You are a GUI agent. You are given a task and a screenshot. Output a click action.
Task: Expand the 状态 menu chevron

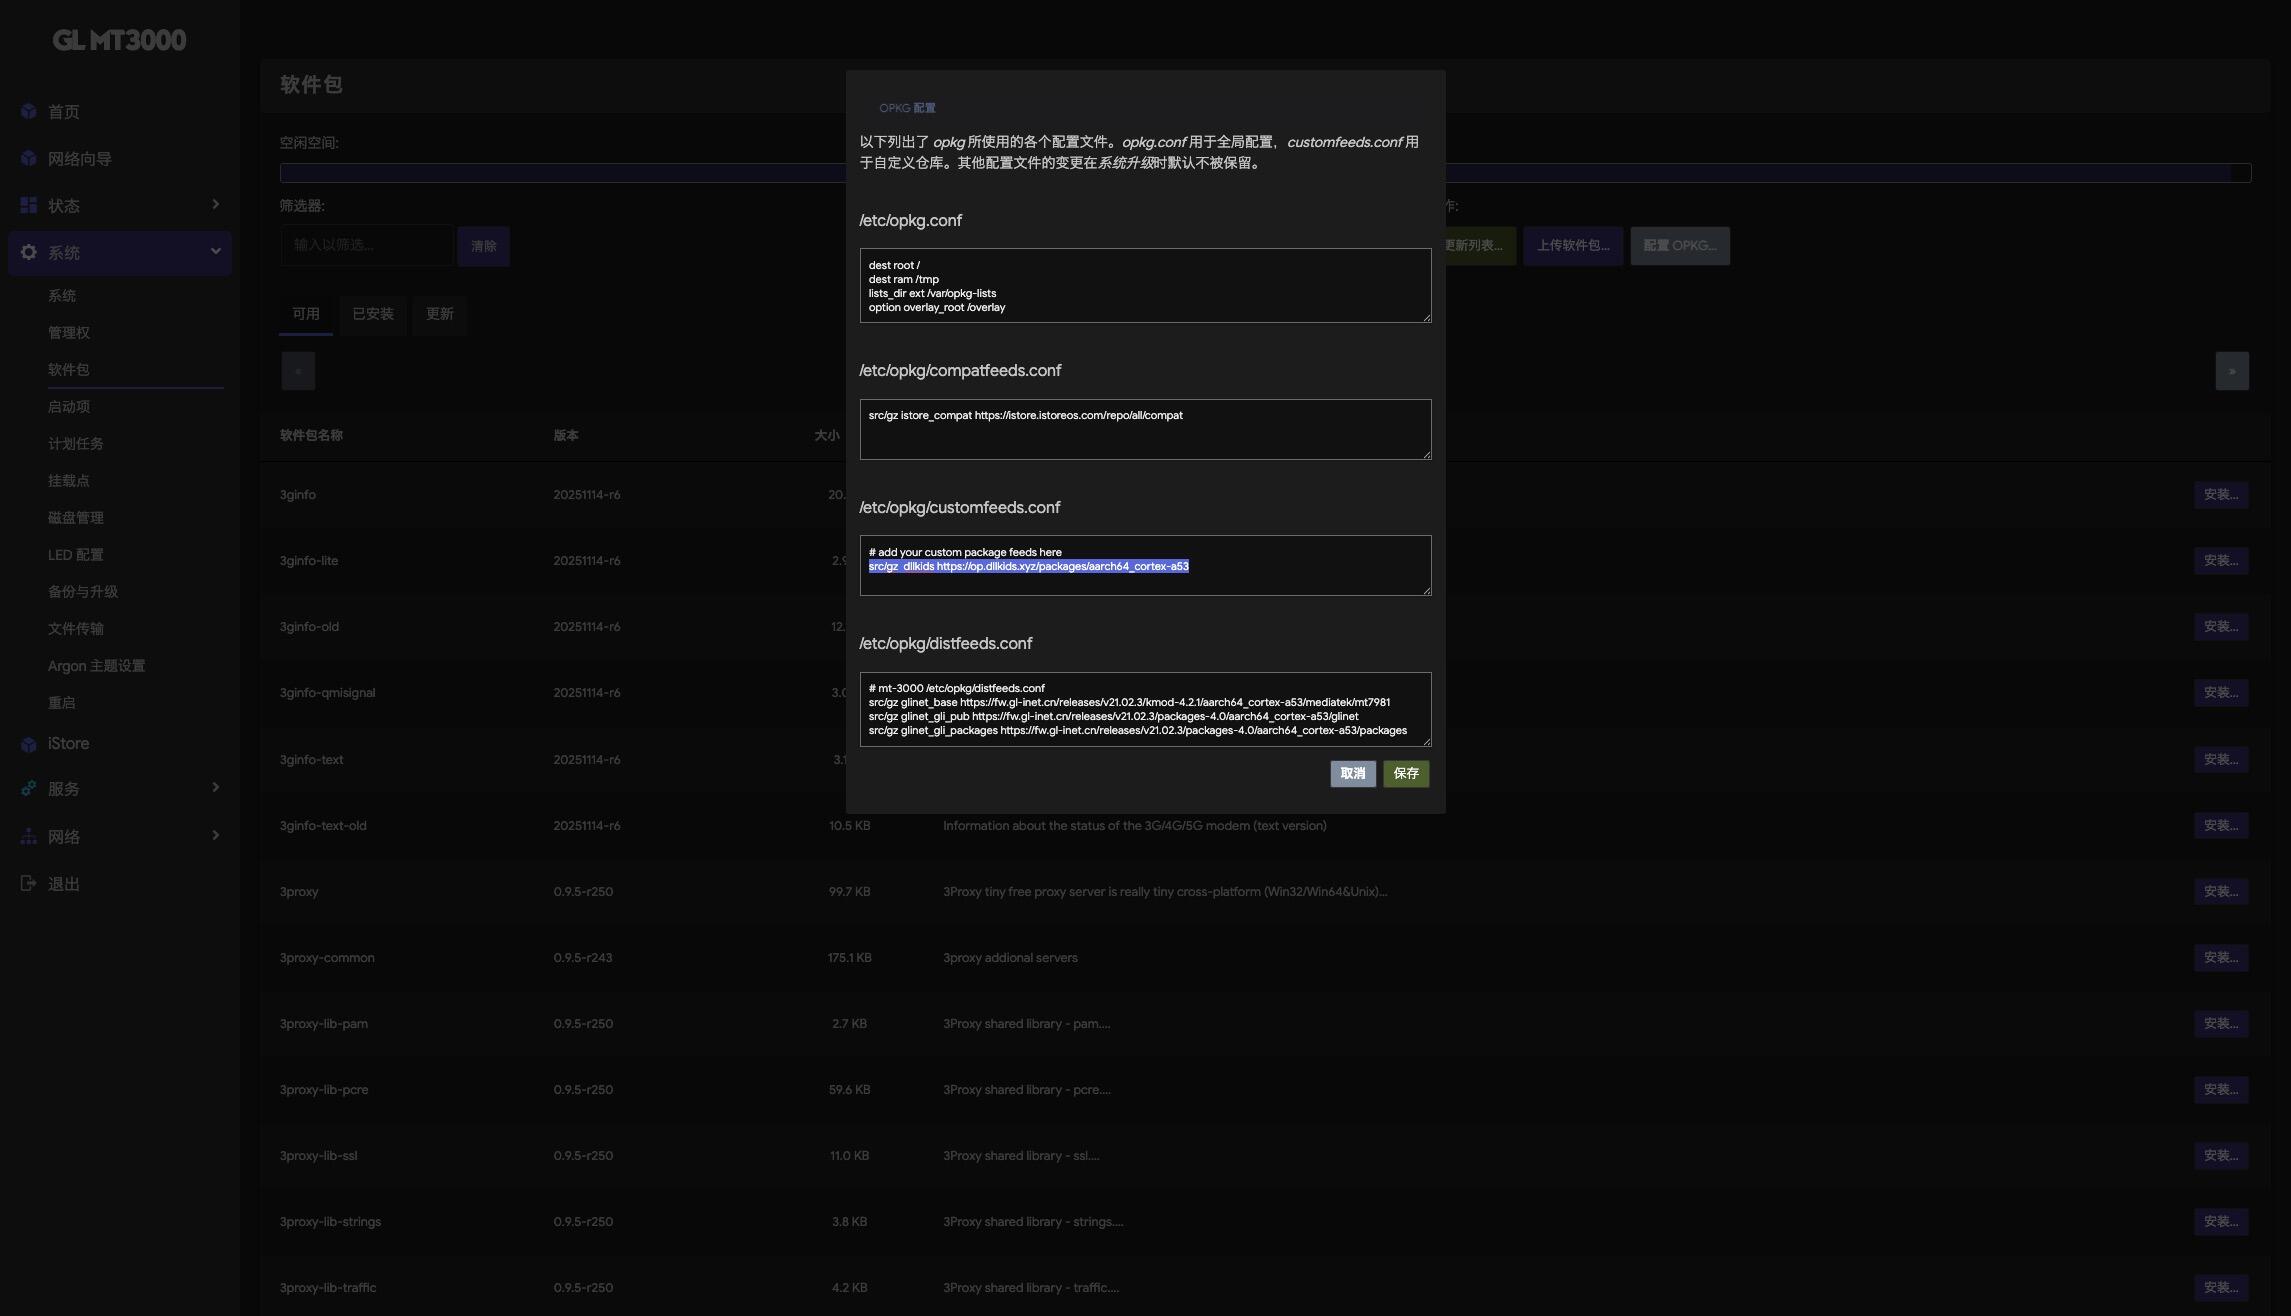pyautogui.click(x=215, y=205)
